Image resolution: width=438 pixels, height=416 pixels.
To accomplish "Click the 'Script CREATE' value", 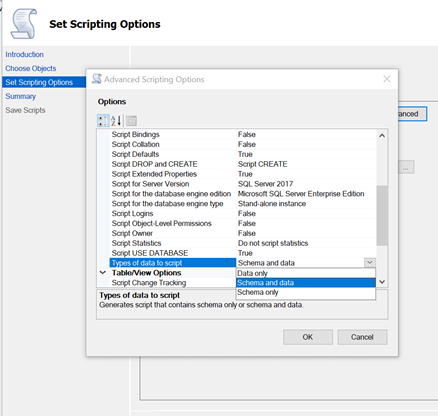I will click(x=263, y=164).
